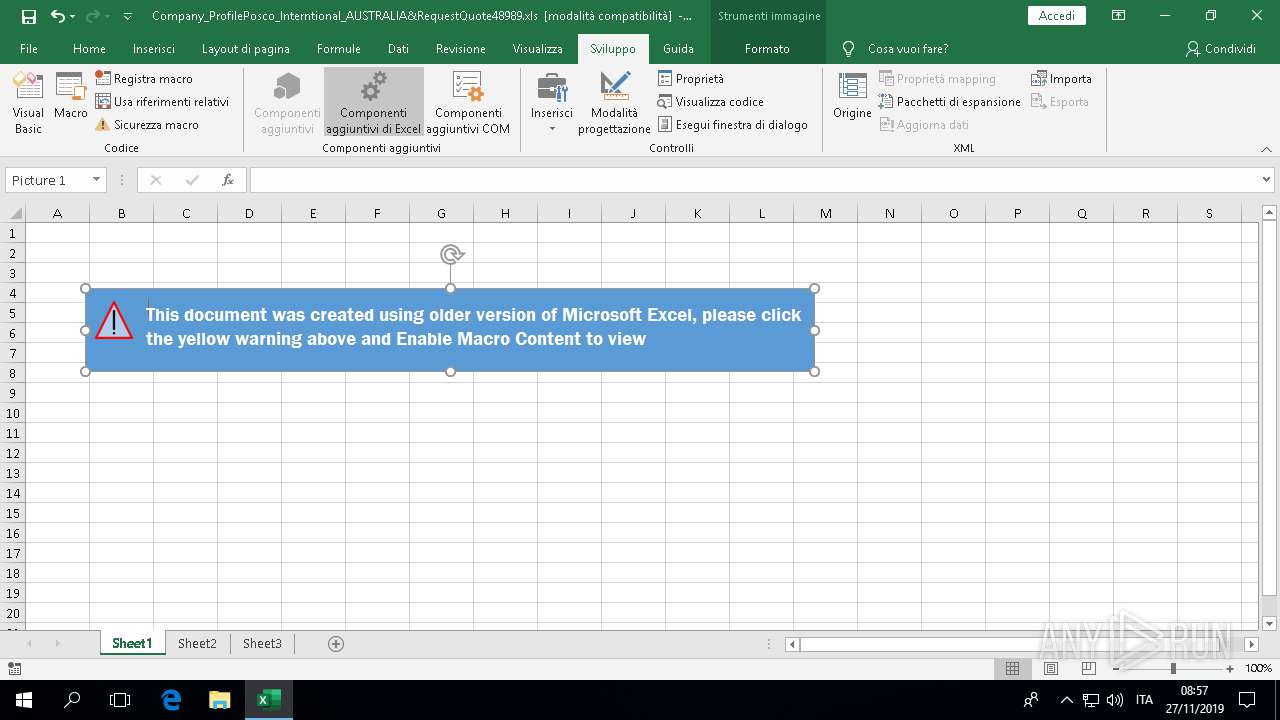Open control Proprietà
The width and height of the screenshot is (1280, 720).
[x=691, y=78]
